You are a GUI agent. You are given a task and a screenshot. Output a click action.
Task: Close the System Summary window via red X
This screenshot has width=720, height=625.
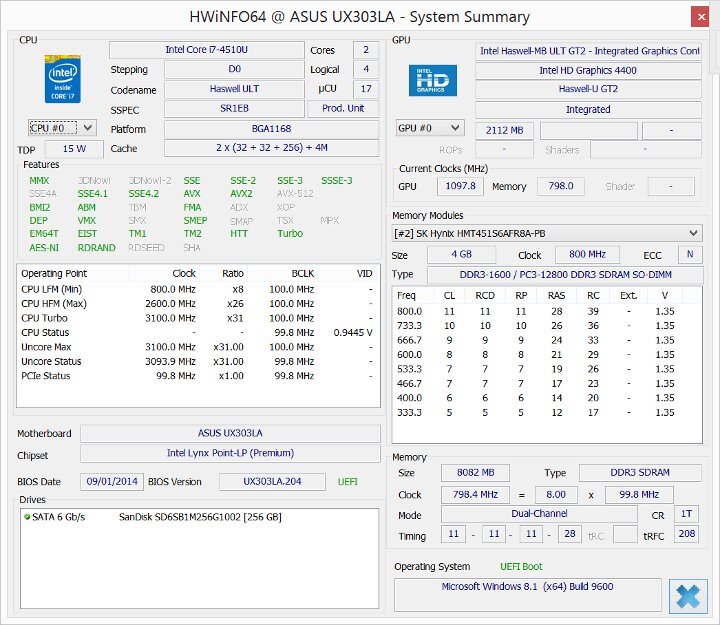700,17
